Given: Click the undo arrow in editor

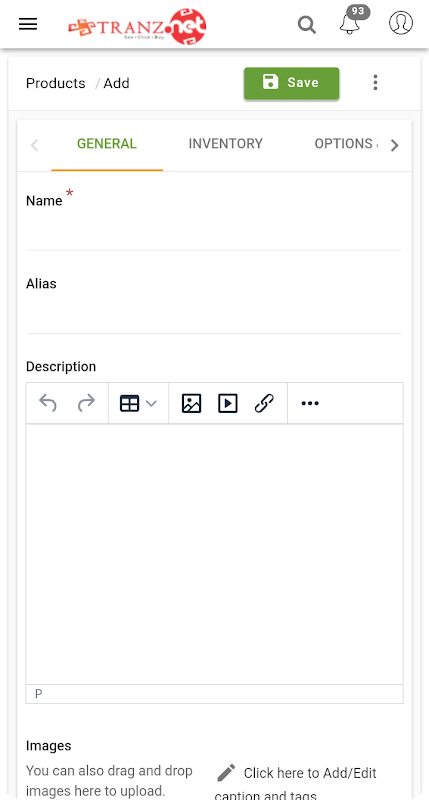Looking at the screenshot, I should [x=48, y=403].
